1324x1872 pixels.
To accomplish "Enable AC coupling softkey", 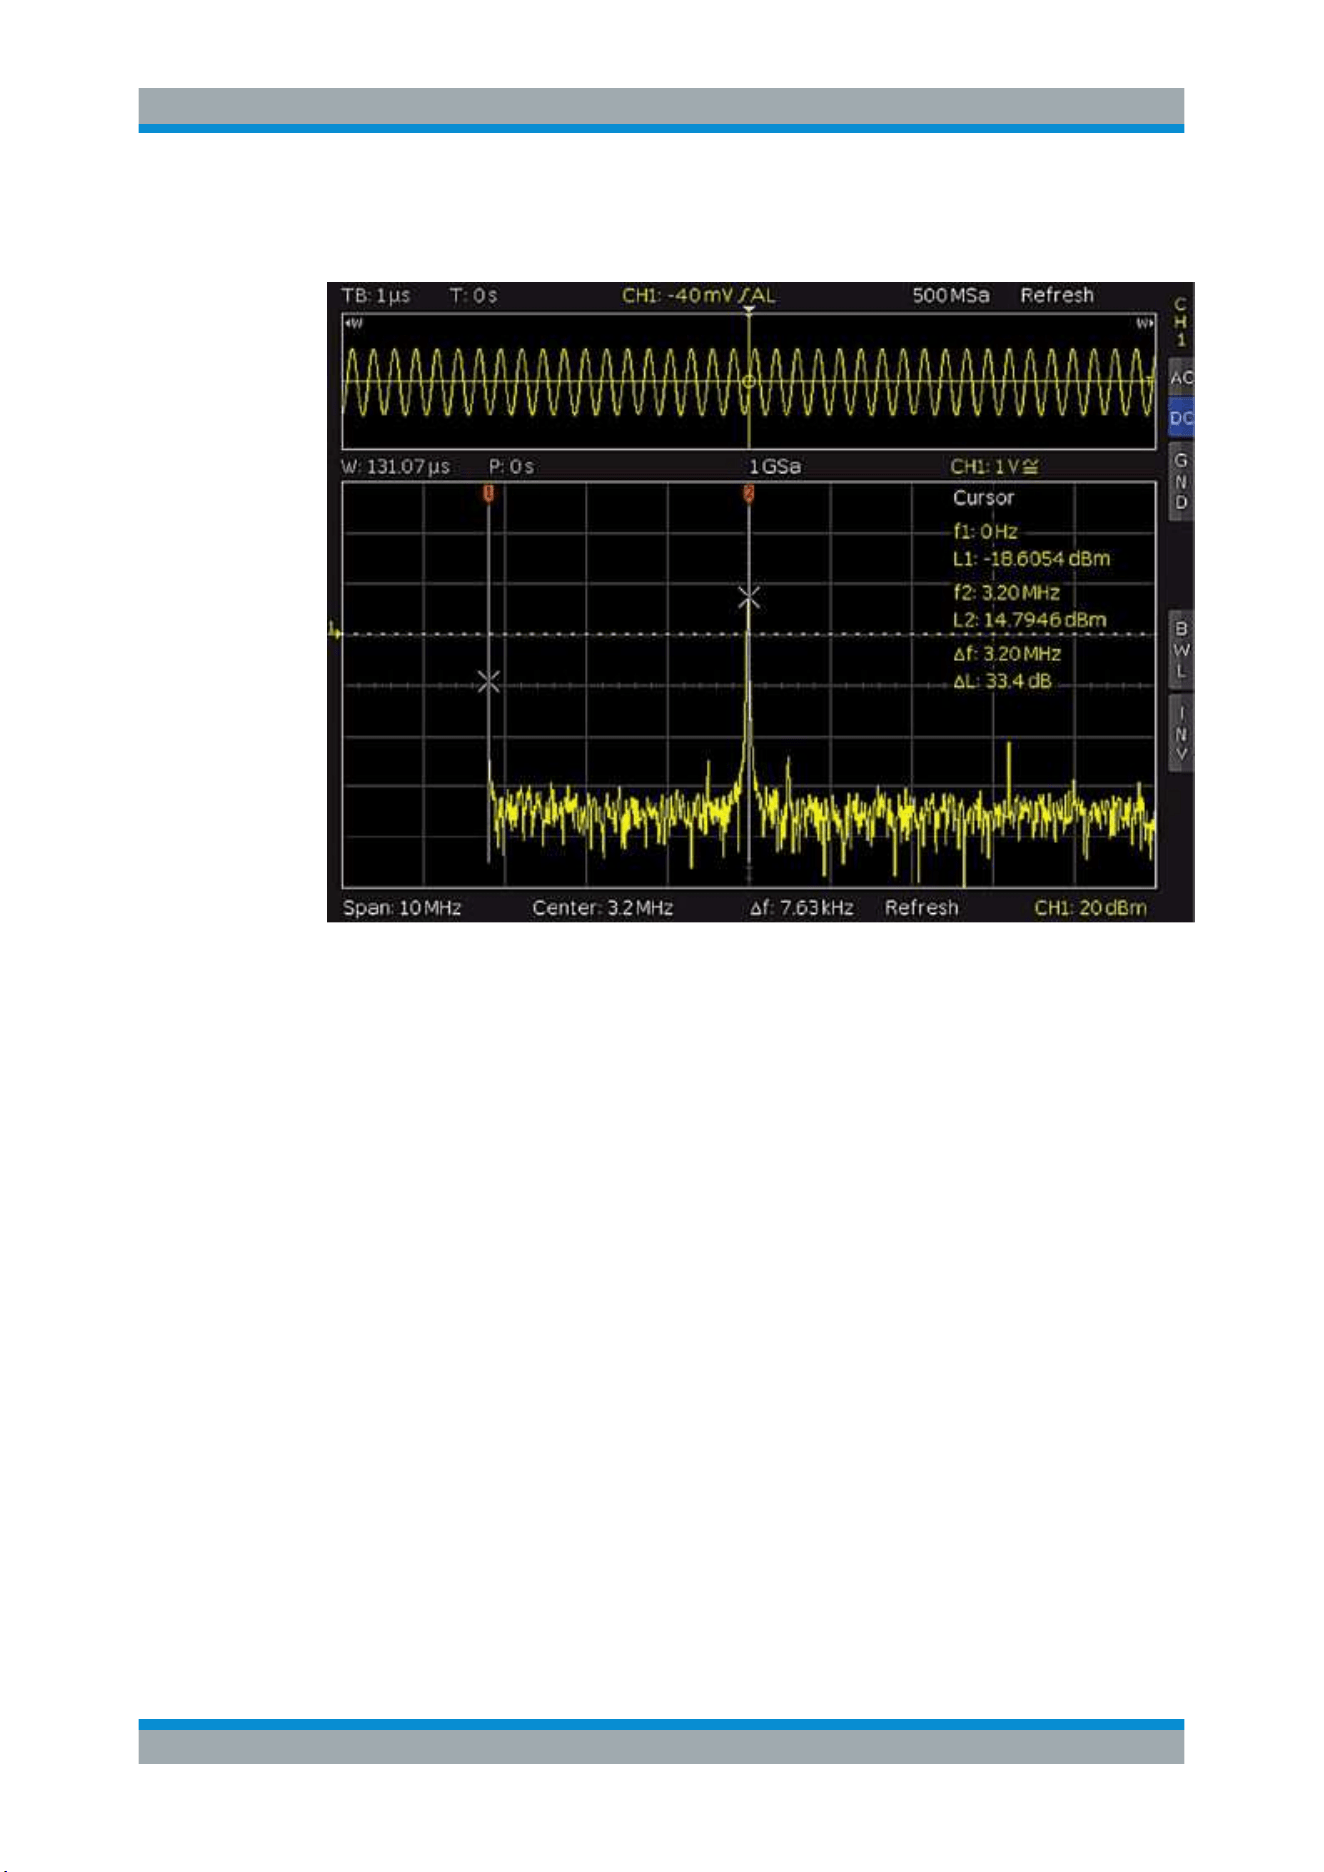I will (1181, 378).
